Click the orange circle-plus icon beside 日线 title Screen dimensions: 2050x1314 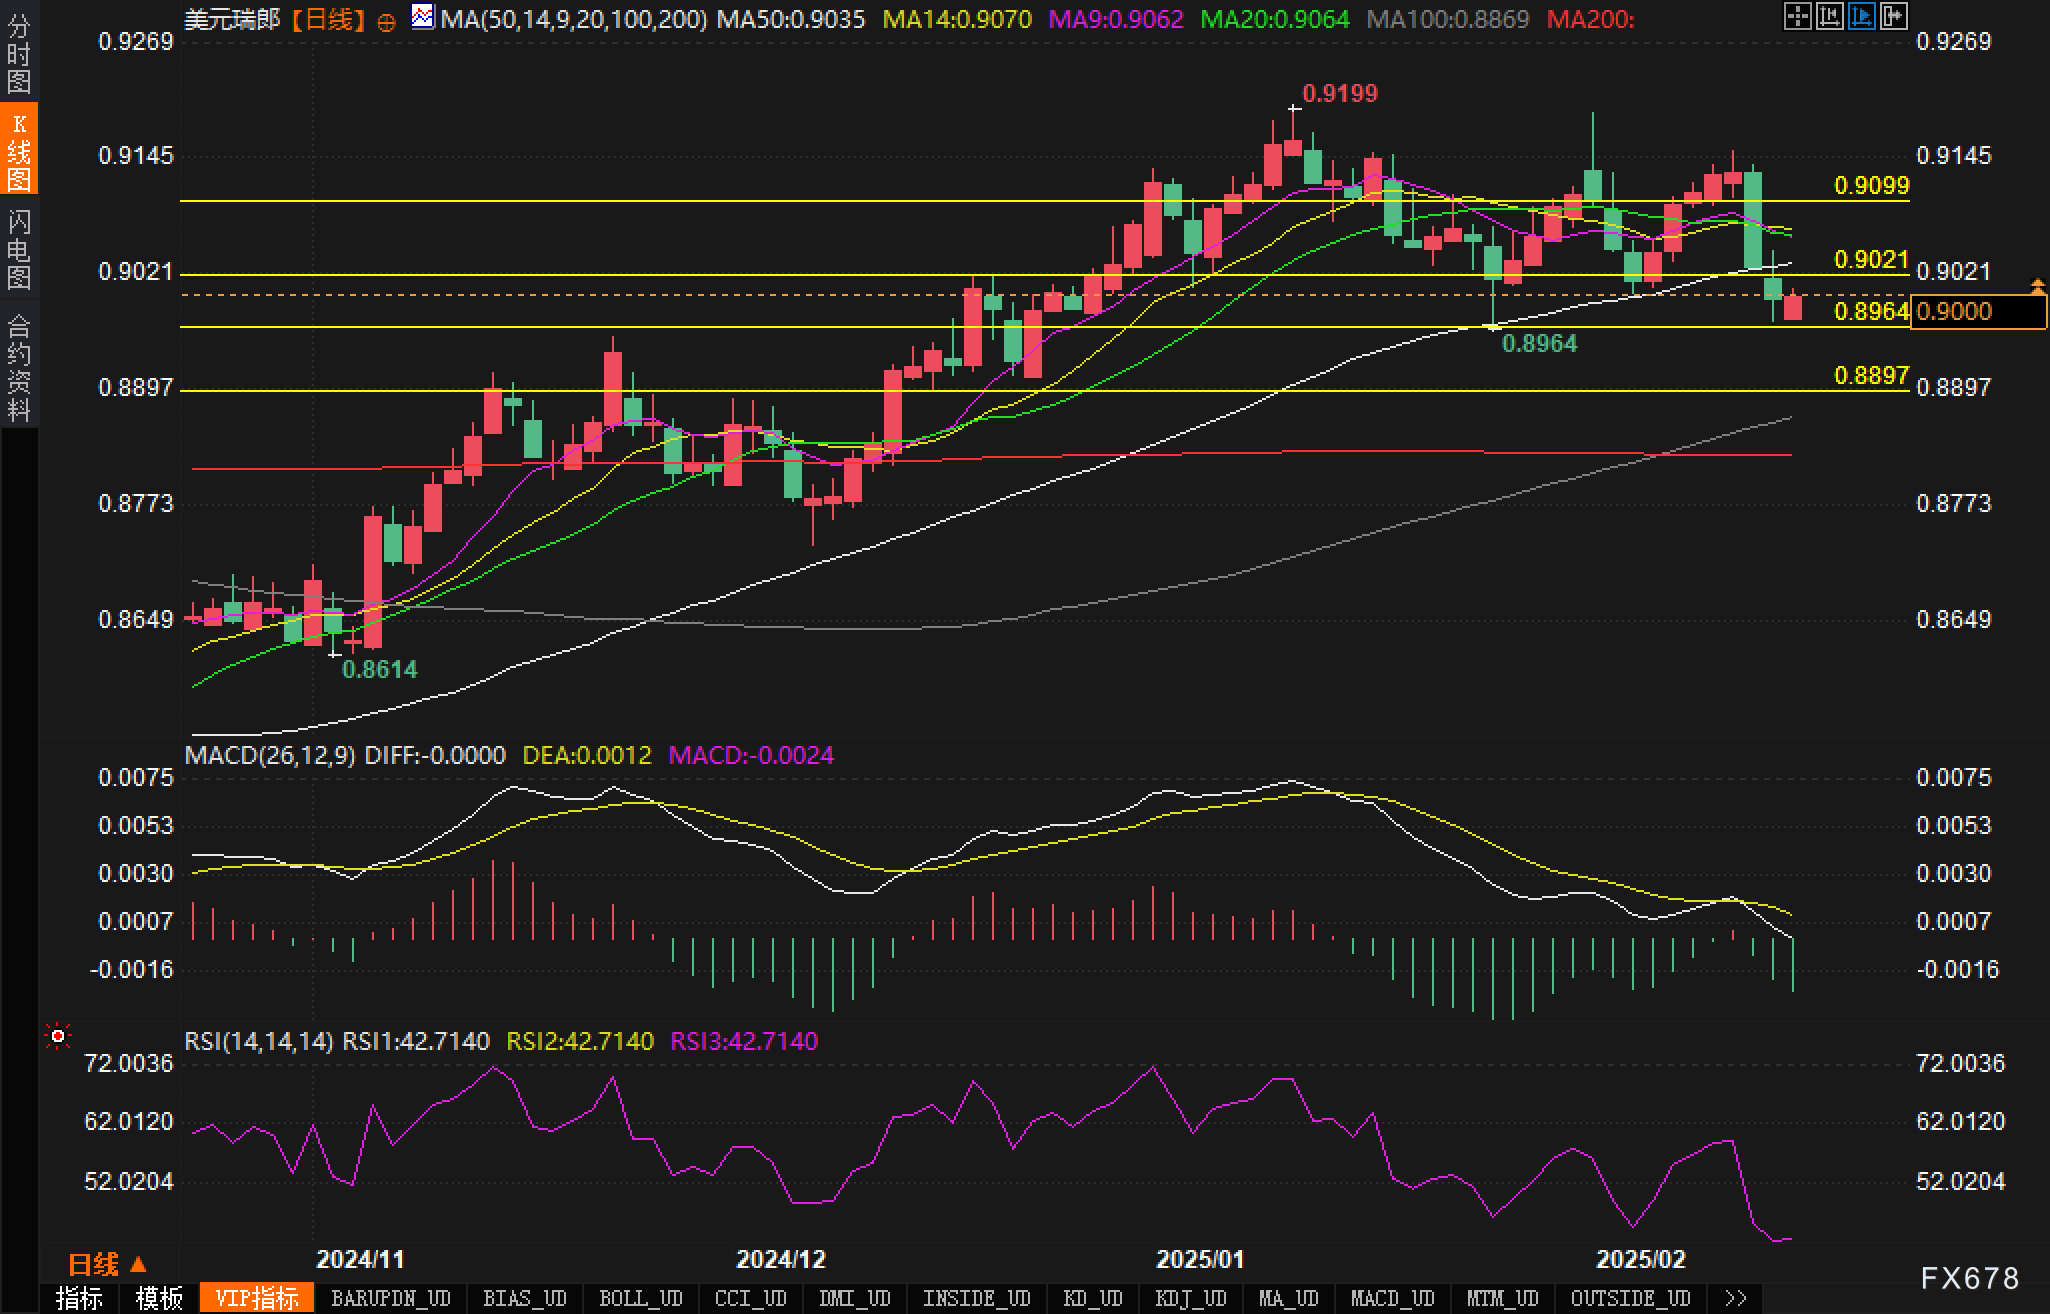[x=386, y=22]
